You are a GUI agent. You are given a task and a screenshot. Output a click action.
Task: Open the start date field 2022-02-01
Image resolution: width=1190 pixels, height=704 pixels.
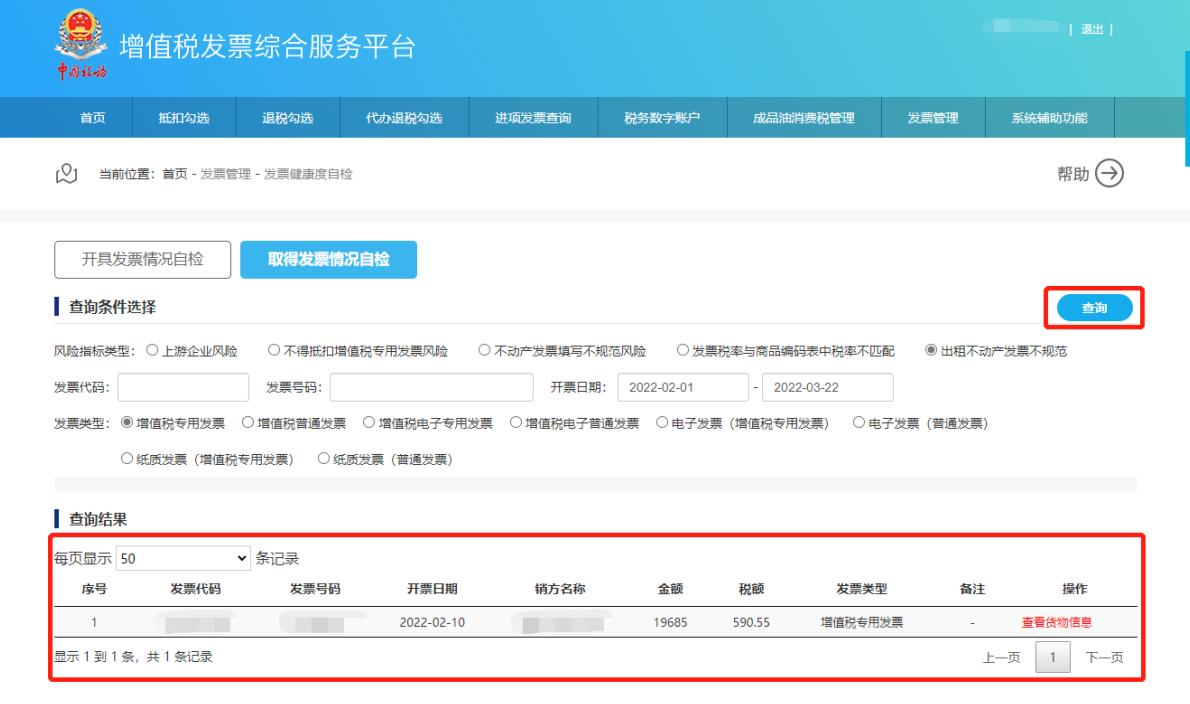682,387
